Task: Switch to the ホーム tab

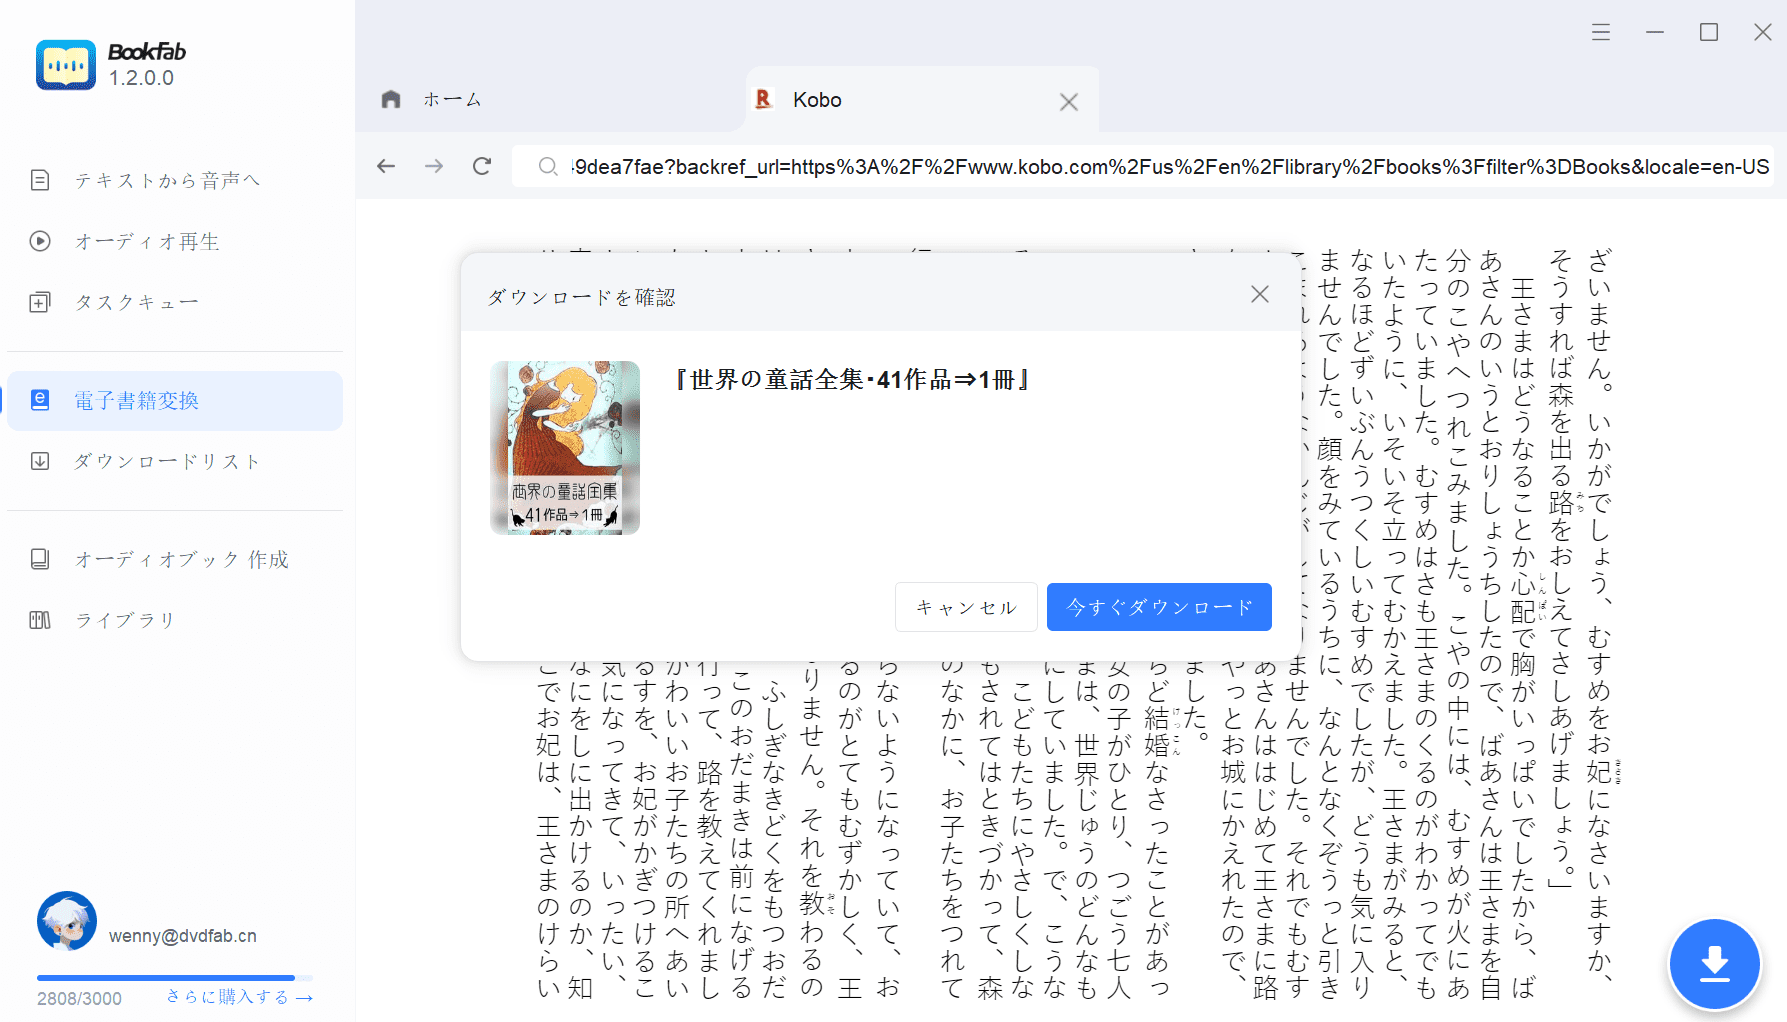Action: point(452,99)
